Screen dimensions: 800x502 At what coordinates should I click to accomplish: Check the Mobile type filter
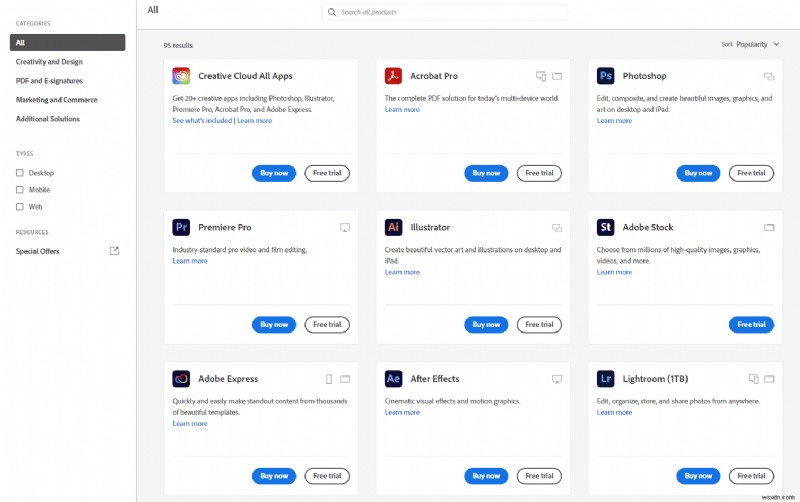coord(20,190)
